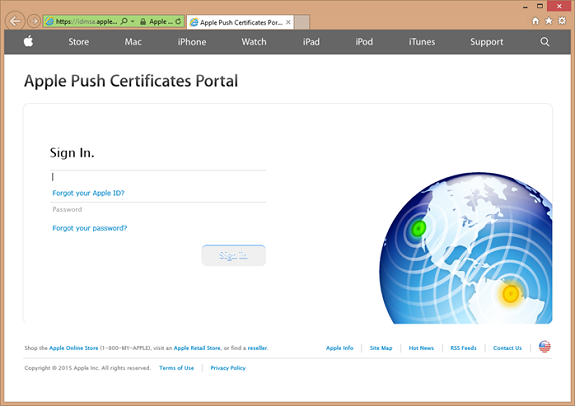Click the address bar search magnifier
This screenshot has width=575, height=406.
(x=124, y=21)
